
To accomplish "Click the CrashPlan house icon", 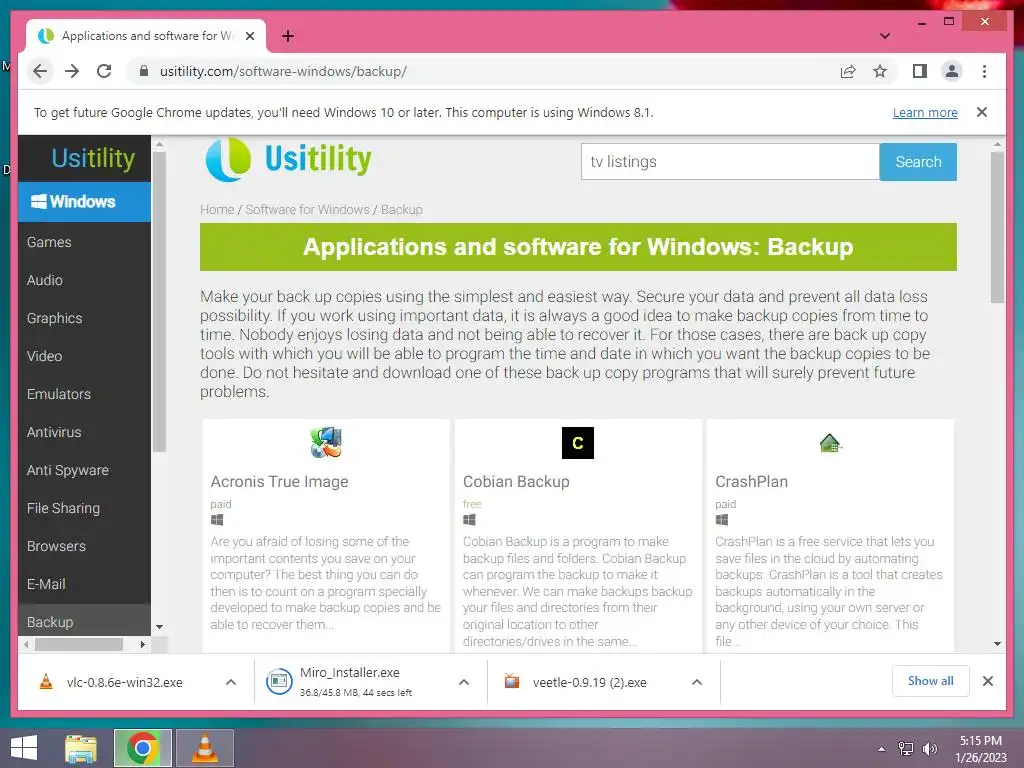I will click(x=829, y=443).
